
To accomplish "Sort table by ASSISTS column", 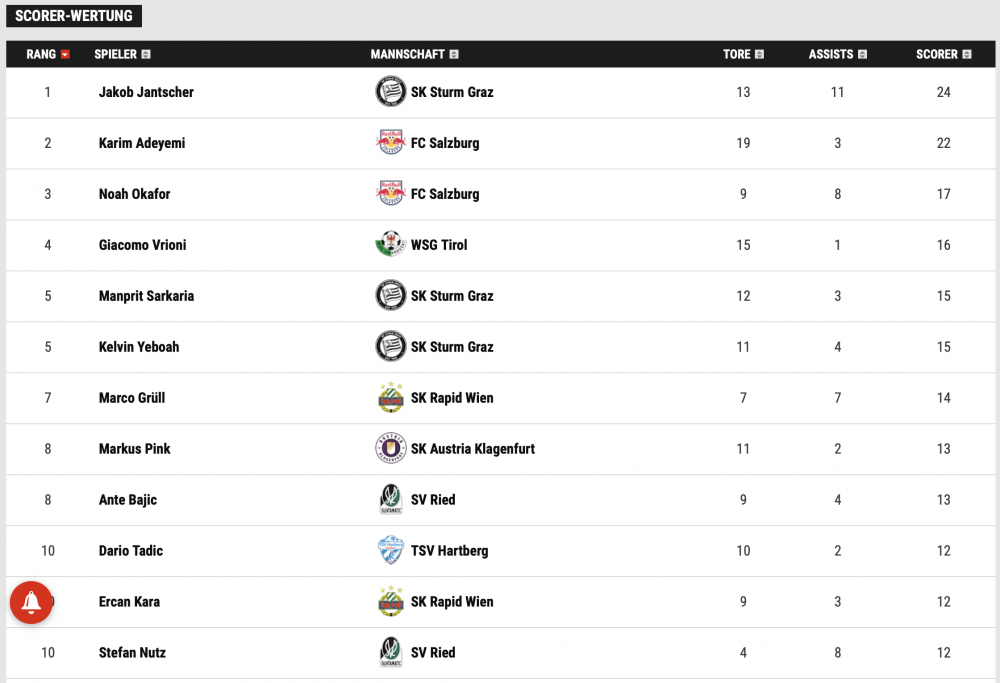I will [x=837, y=54].
